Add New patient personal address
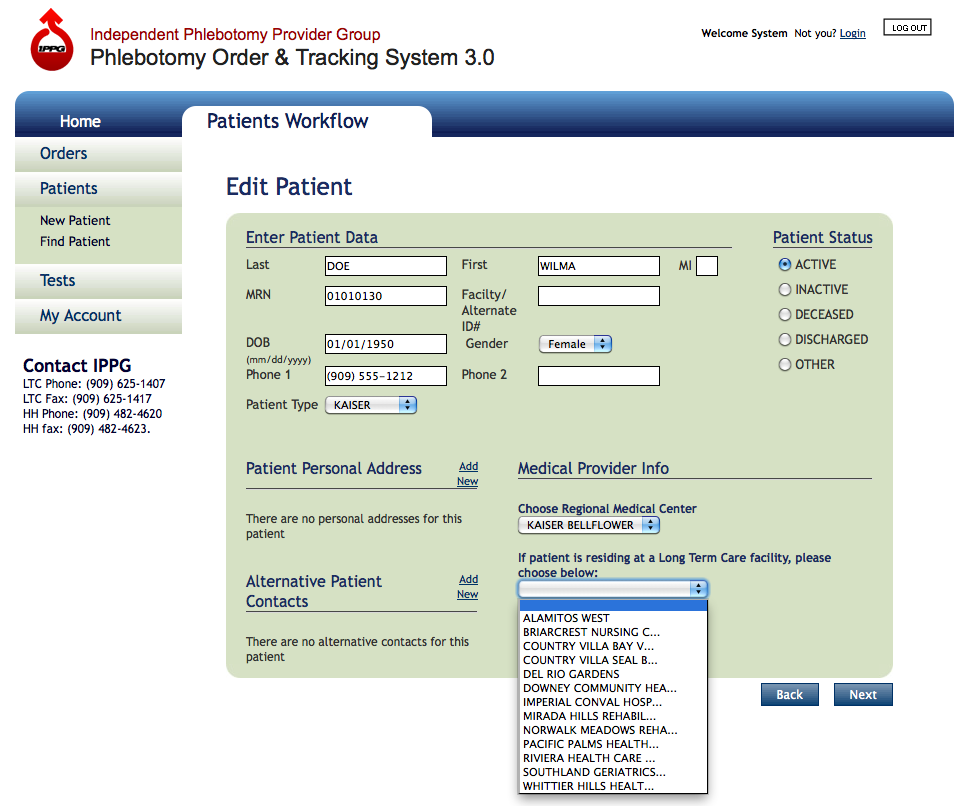Image resolution: width=969 pixels, height=806 pixels. pyautogui.click(x=467, y=474)
